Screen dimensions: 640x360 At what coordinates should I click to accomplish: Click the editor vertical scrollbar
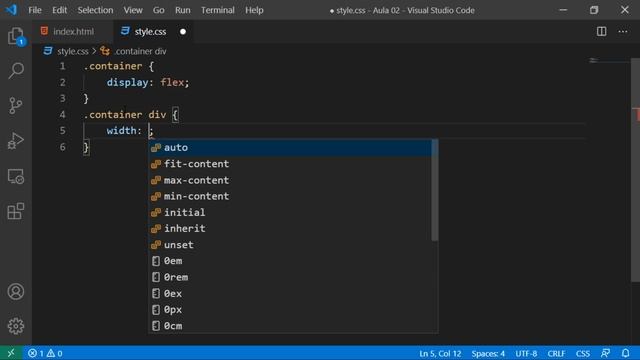pos(635,170)
